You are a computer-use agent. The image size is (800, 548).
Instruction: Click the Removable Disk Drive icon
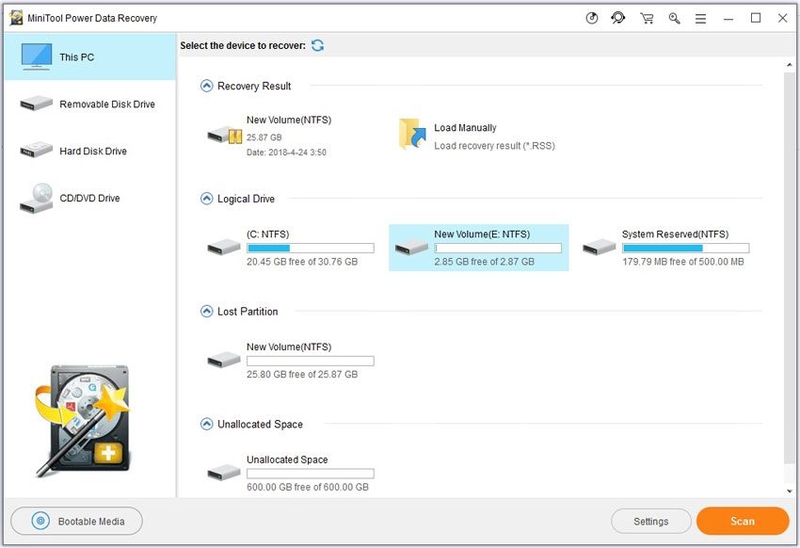tap(36, 104)
